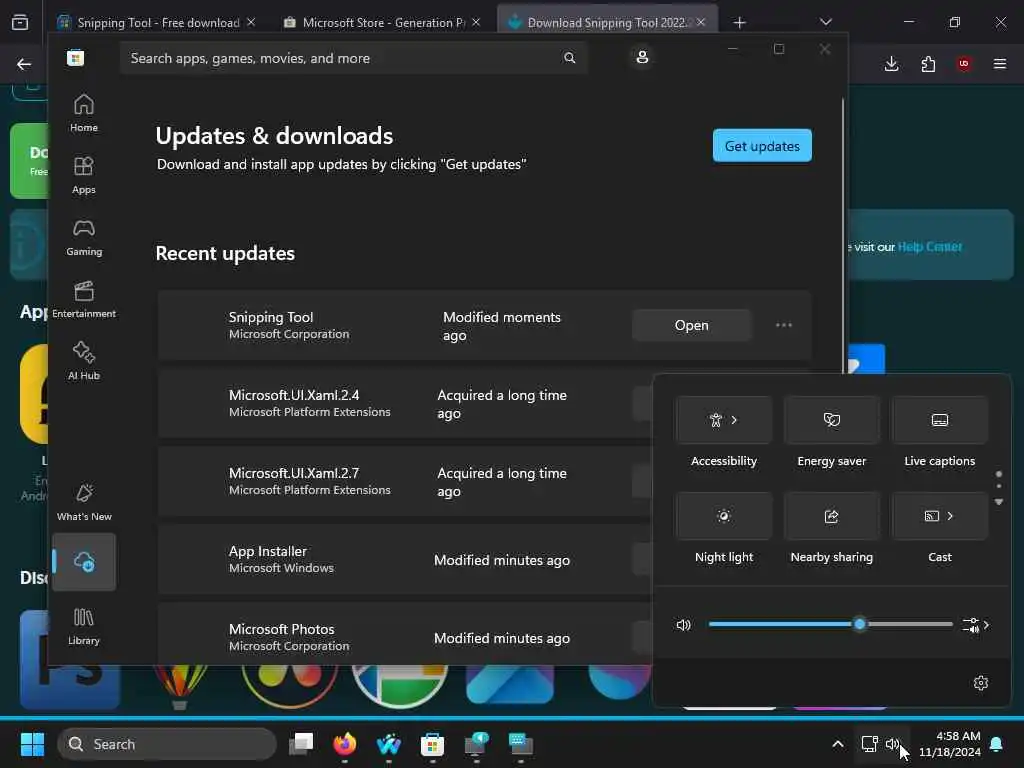Screen dimensions: 1024x768
Task: Open Task View from the taskbar
Action: (301, 744)
